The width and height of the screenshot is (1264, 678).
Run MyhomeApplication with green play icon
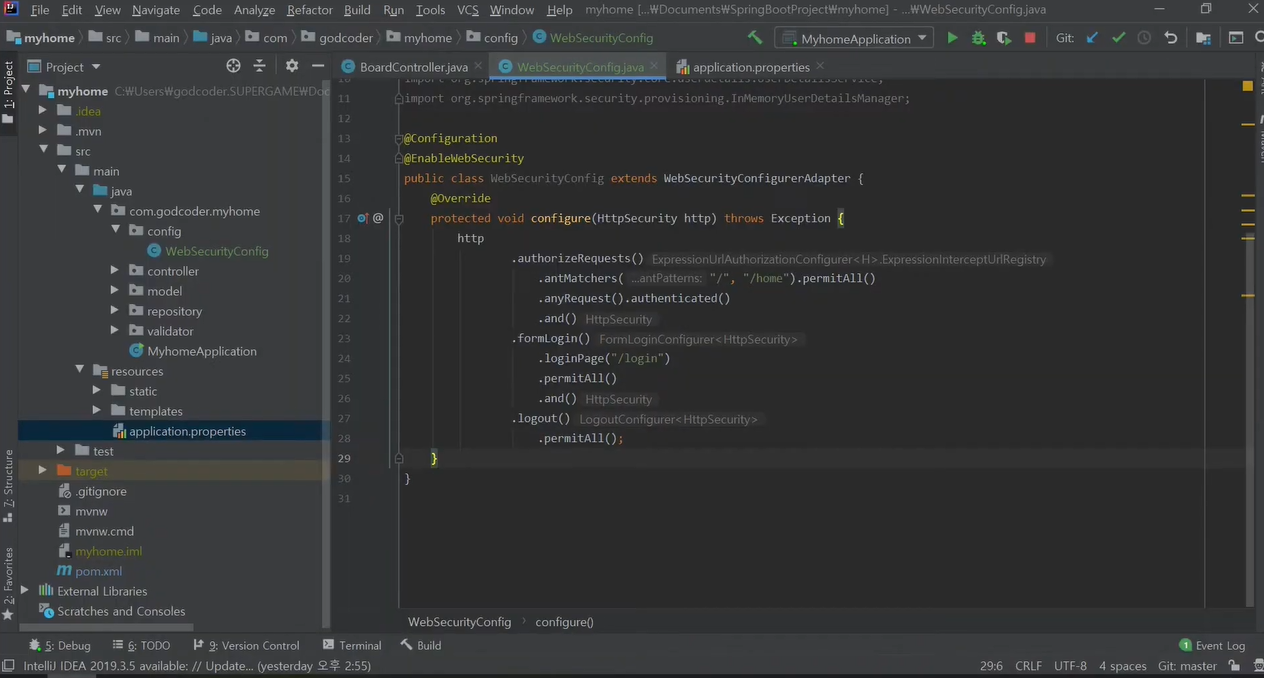[952, 38]
